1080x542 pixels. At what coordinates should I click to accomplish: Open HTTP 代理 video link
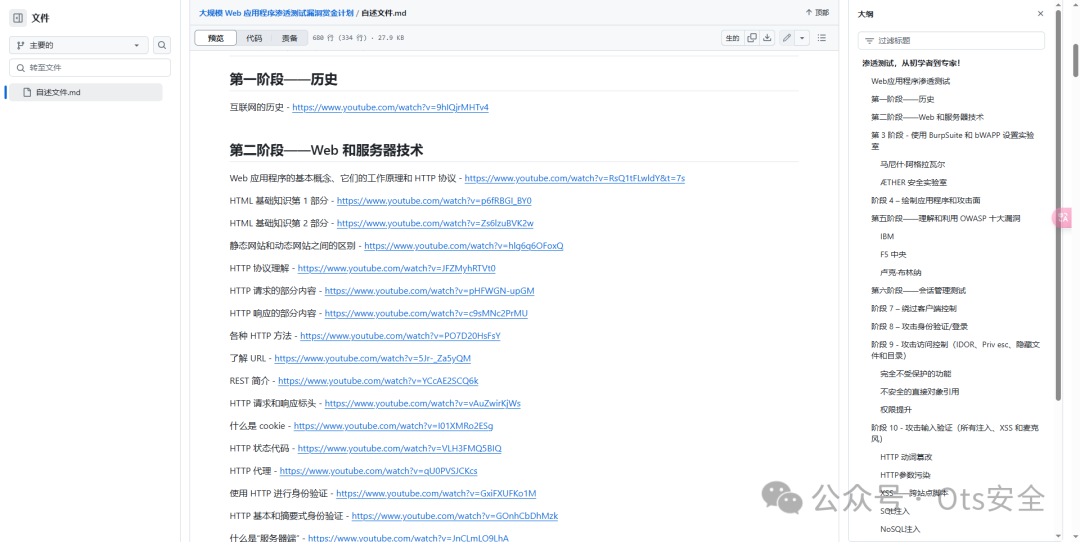379,471
